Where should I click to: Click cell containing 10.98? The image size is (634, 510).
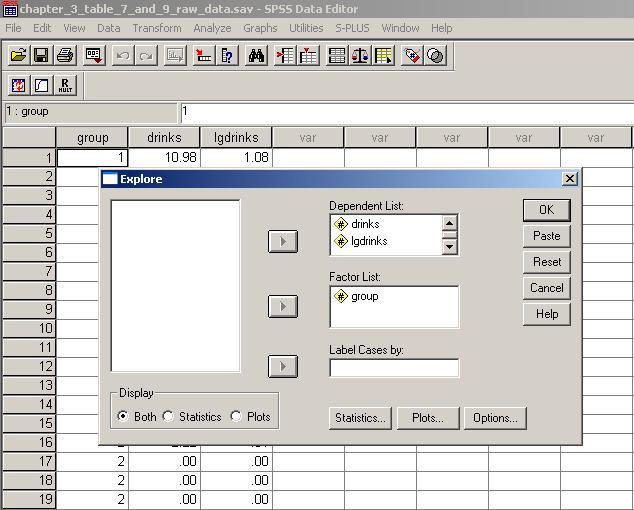[x=164, y=157]
